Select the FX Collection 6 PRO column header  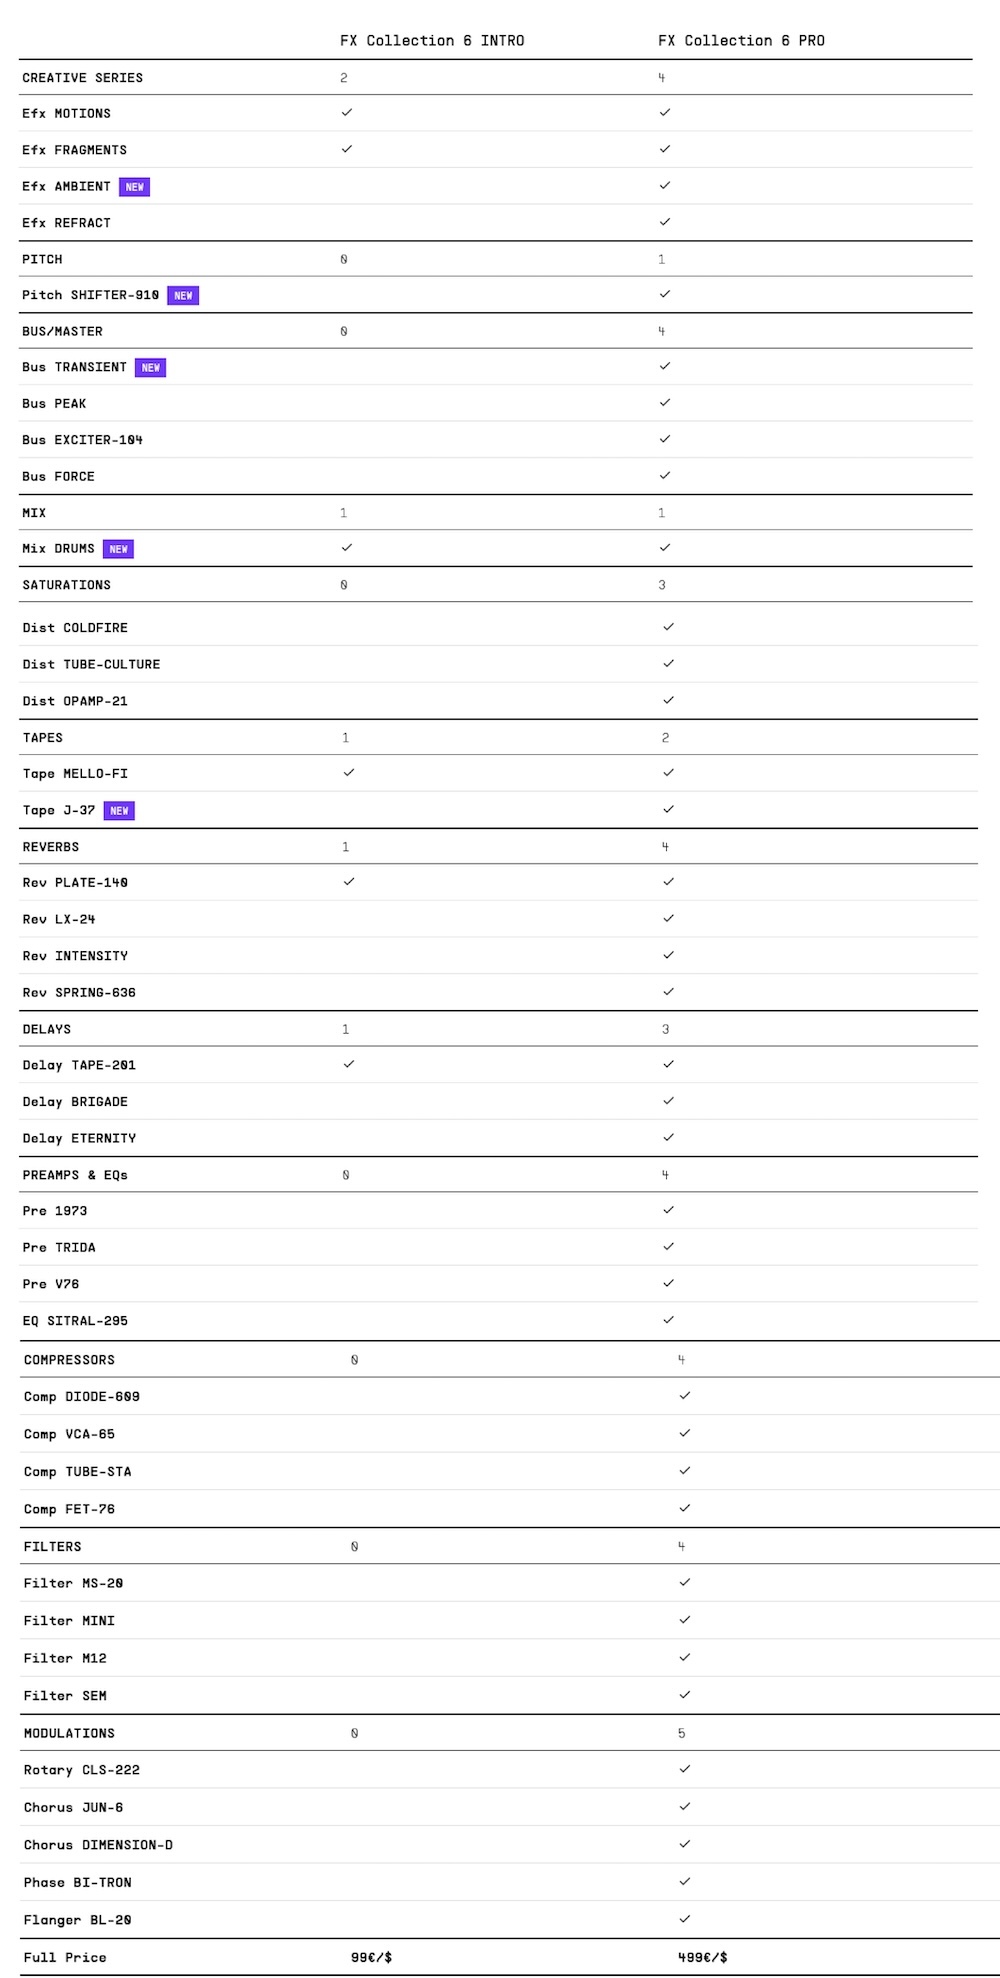[x=741, y=41]
